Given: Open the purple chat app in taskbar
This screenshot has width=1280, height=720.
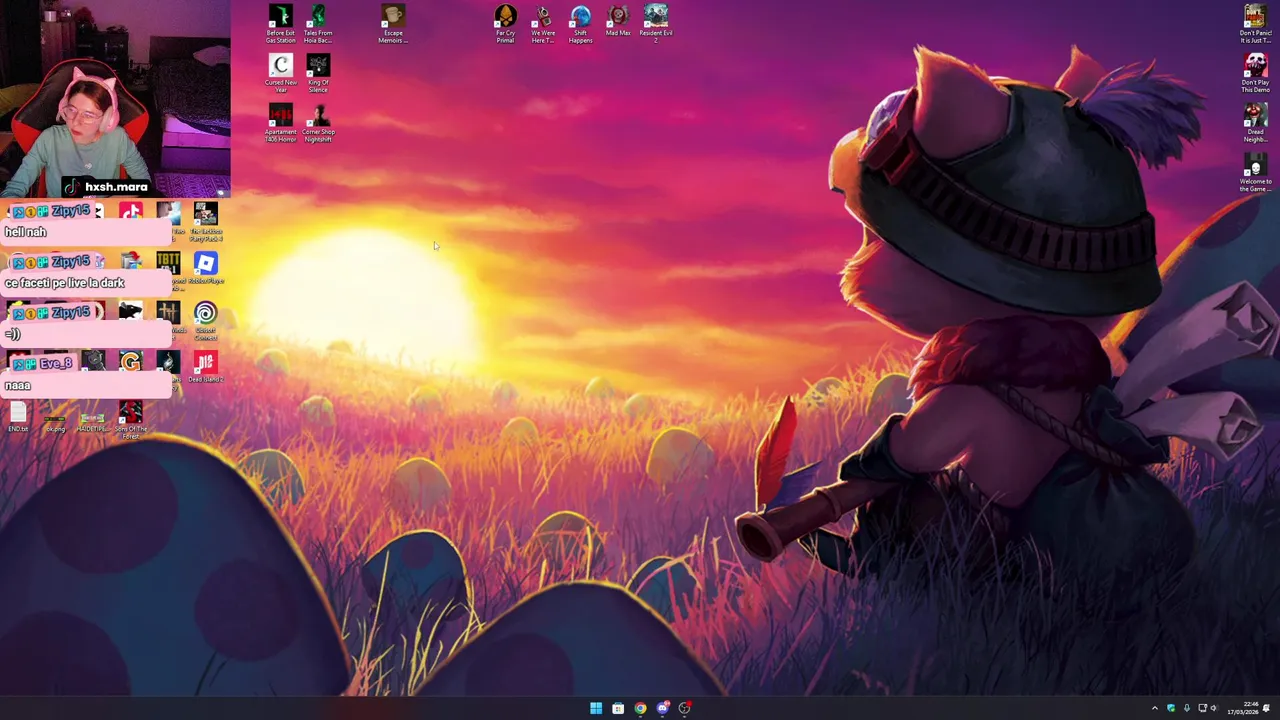Looking at the screenshot, I should tap(662, 708).
